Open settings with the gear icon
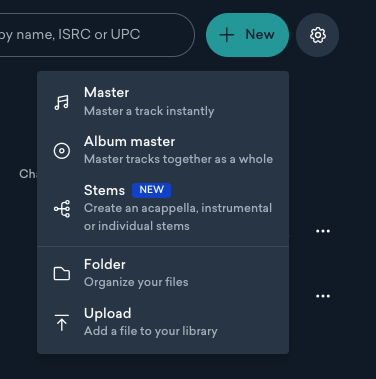 [x=318, y=35]
